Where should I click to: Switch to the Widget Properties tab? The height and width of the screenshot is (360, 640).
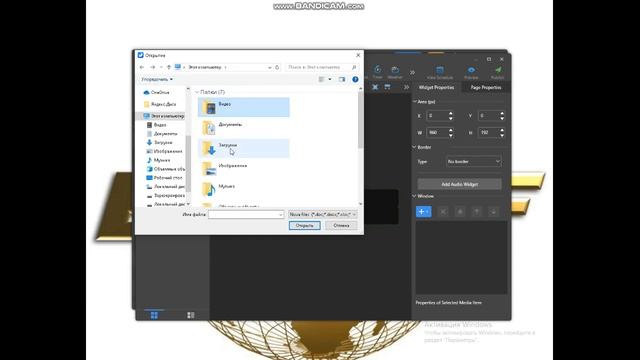(436, 87)
